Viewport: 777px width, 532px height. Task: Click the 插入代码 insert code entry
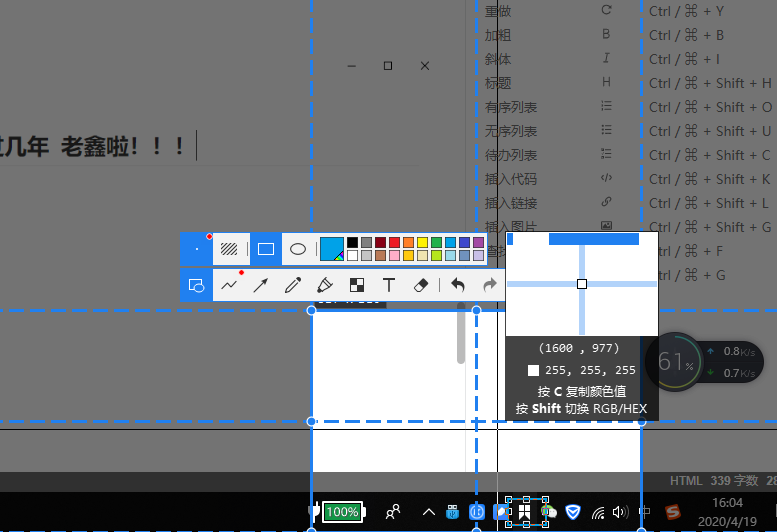pos(510,179)
